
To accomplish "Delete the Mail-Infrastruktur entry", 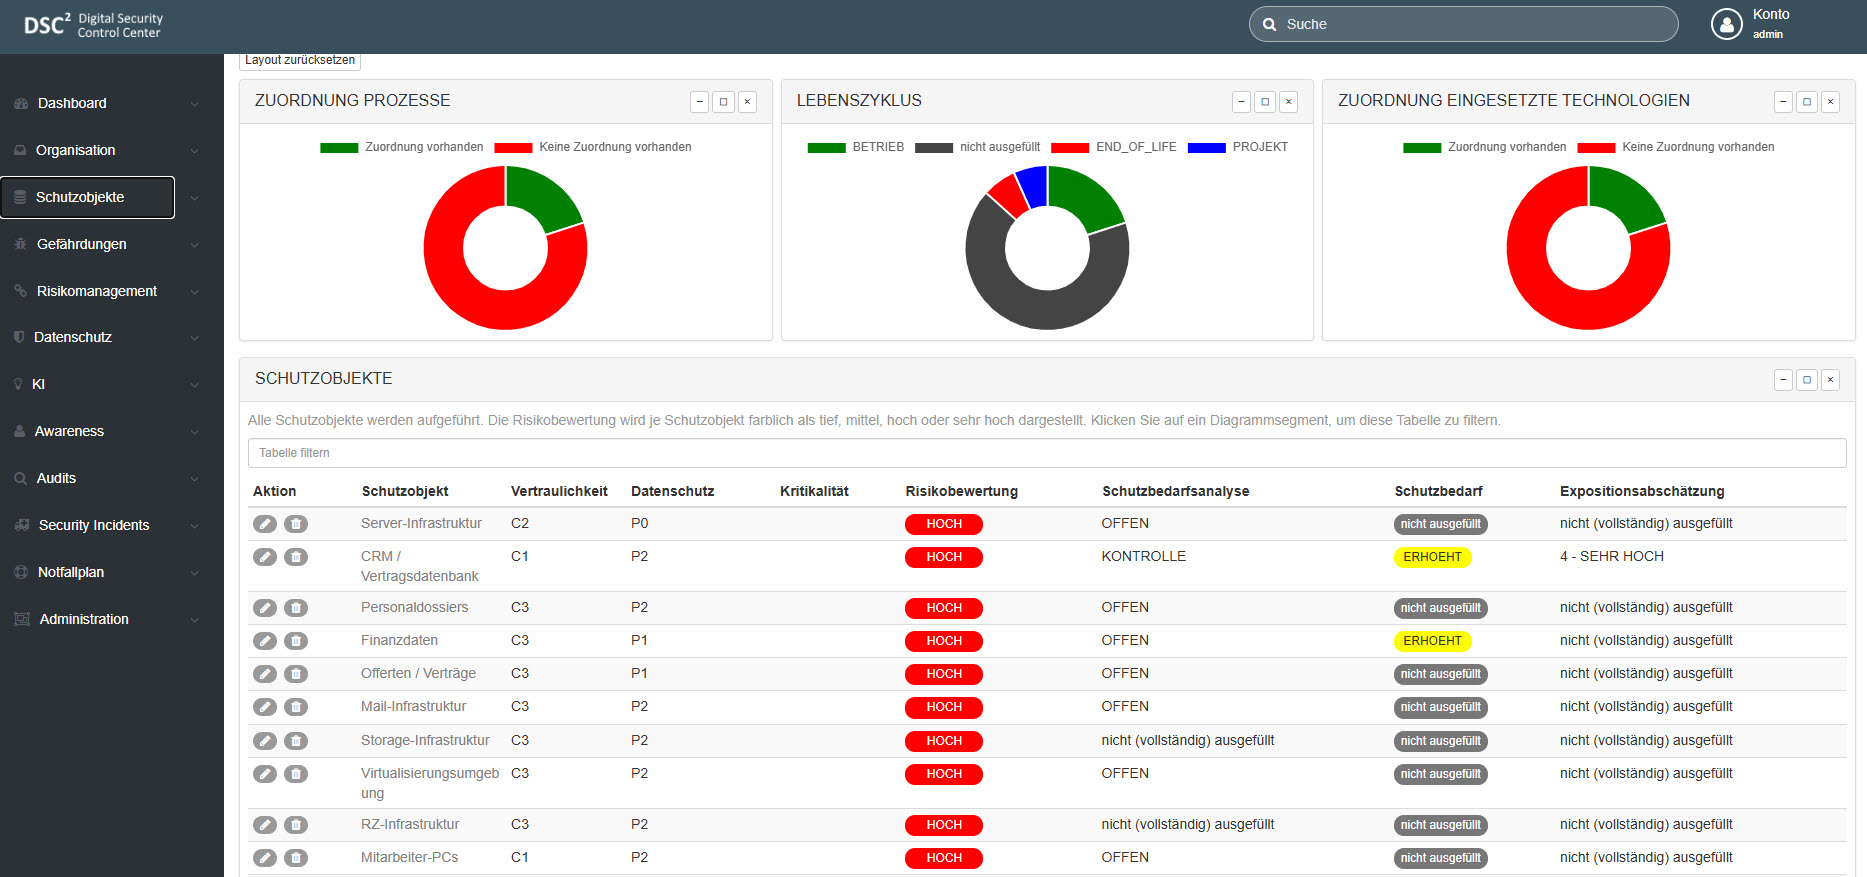I will (296, 707).
